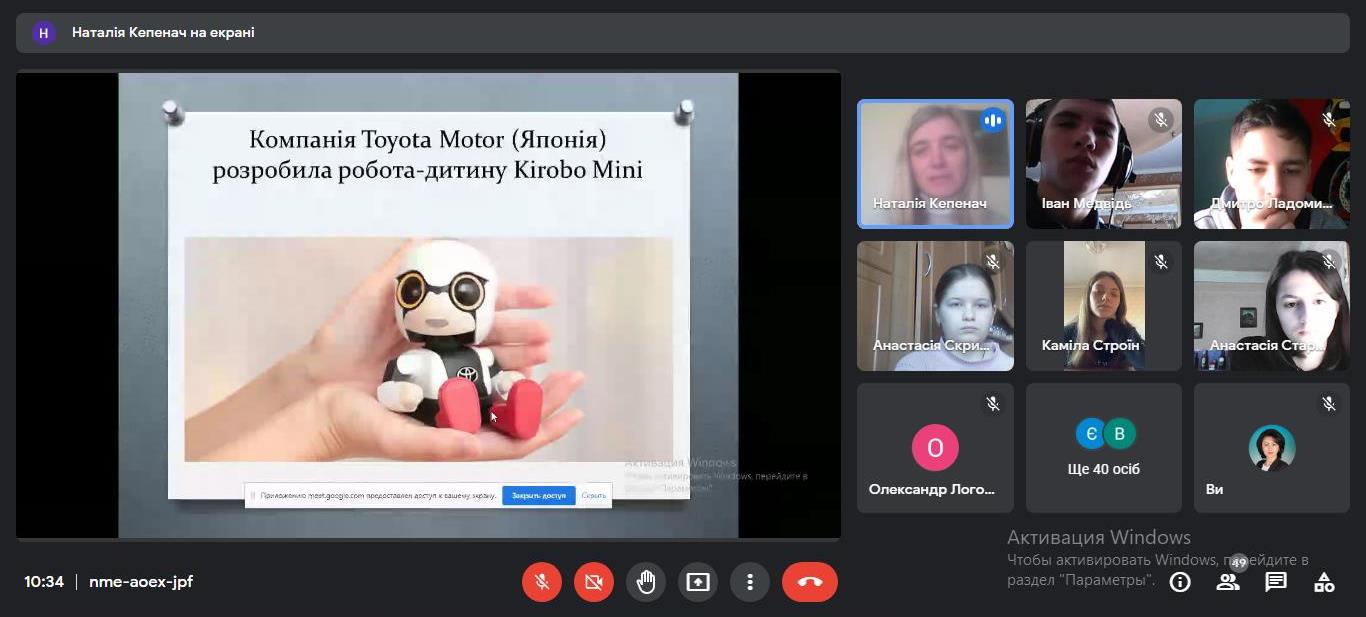Click the Скрыть link in sharing bar

(x=594, y=495)
